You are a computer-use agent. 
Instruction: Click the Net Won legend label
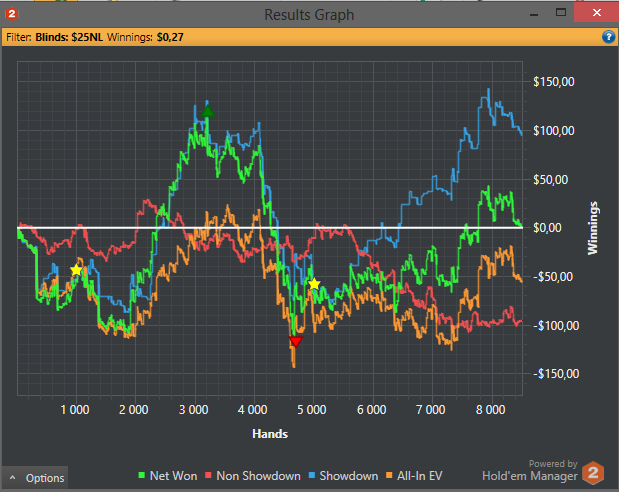click(x=173, y=476)
